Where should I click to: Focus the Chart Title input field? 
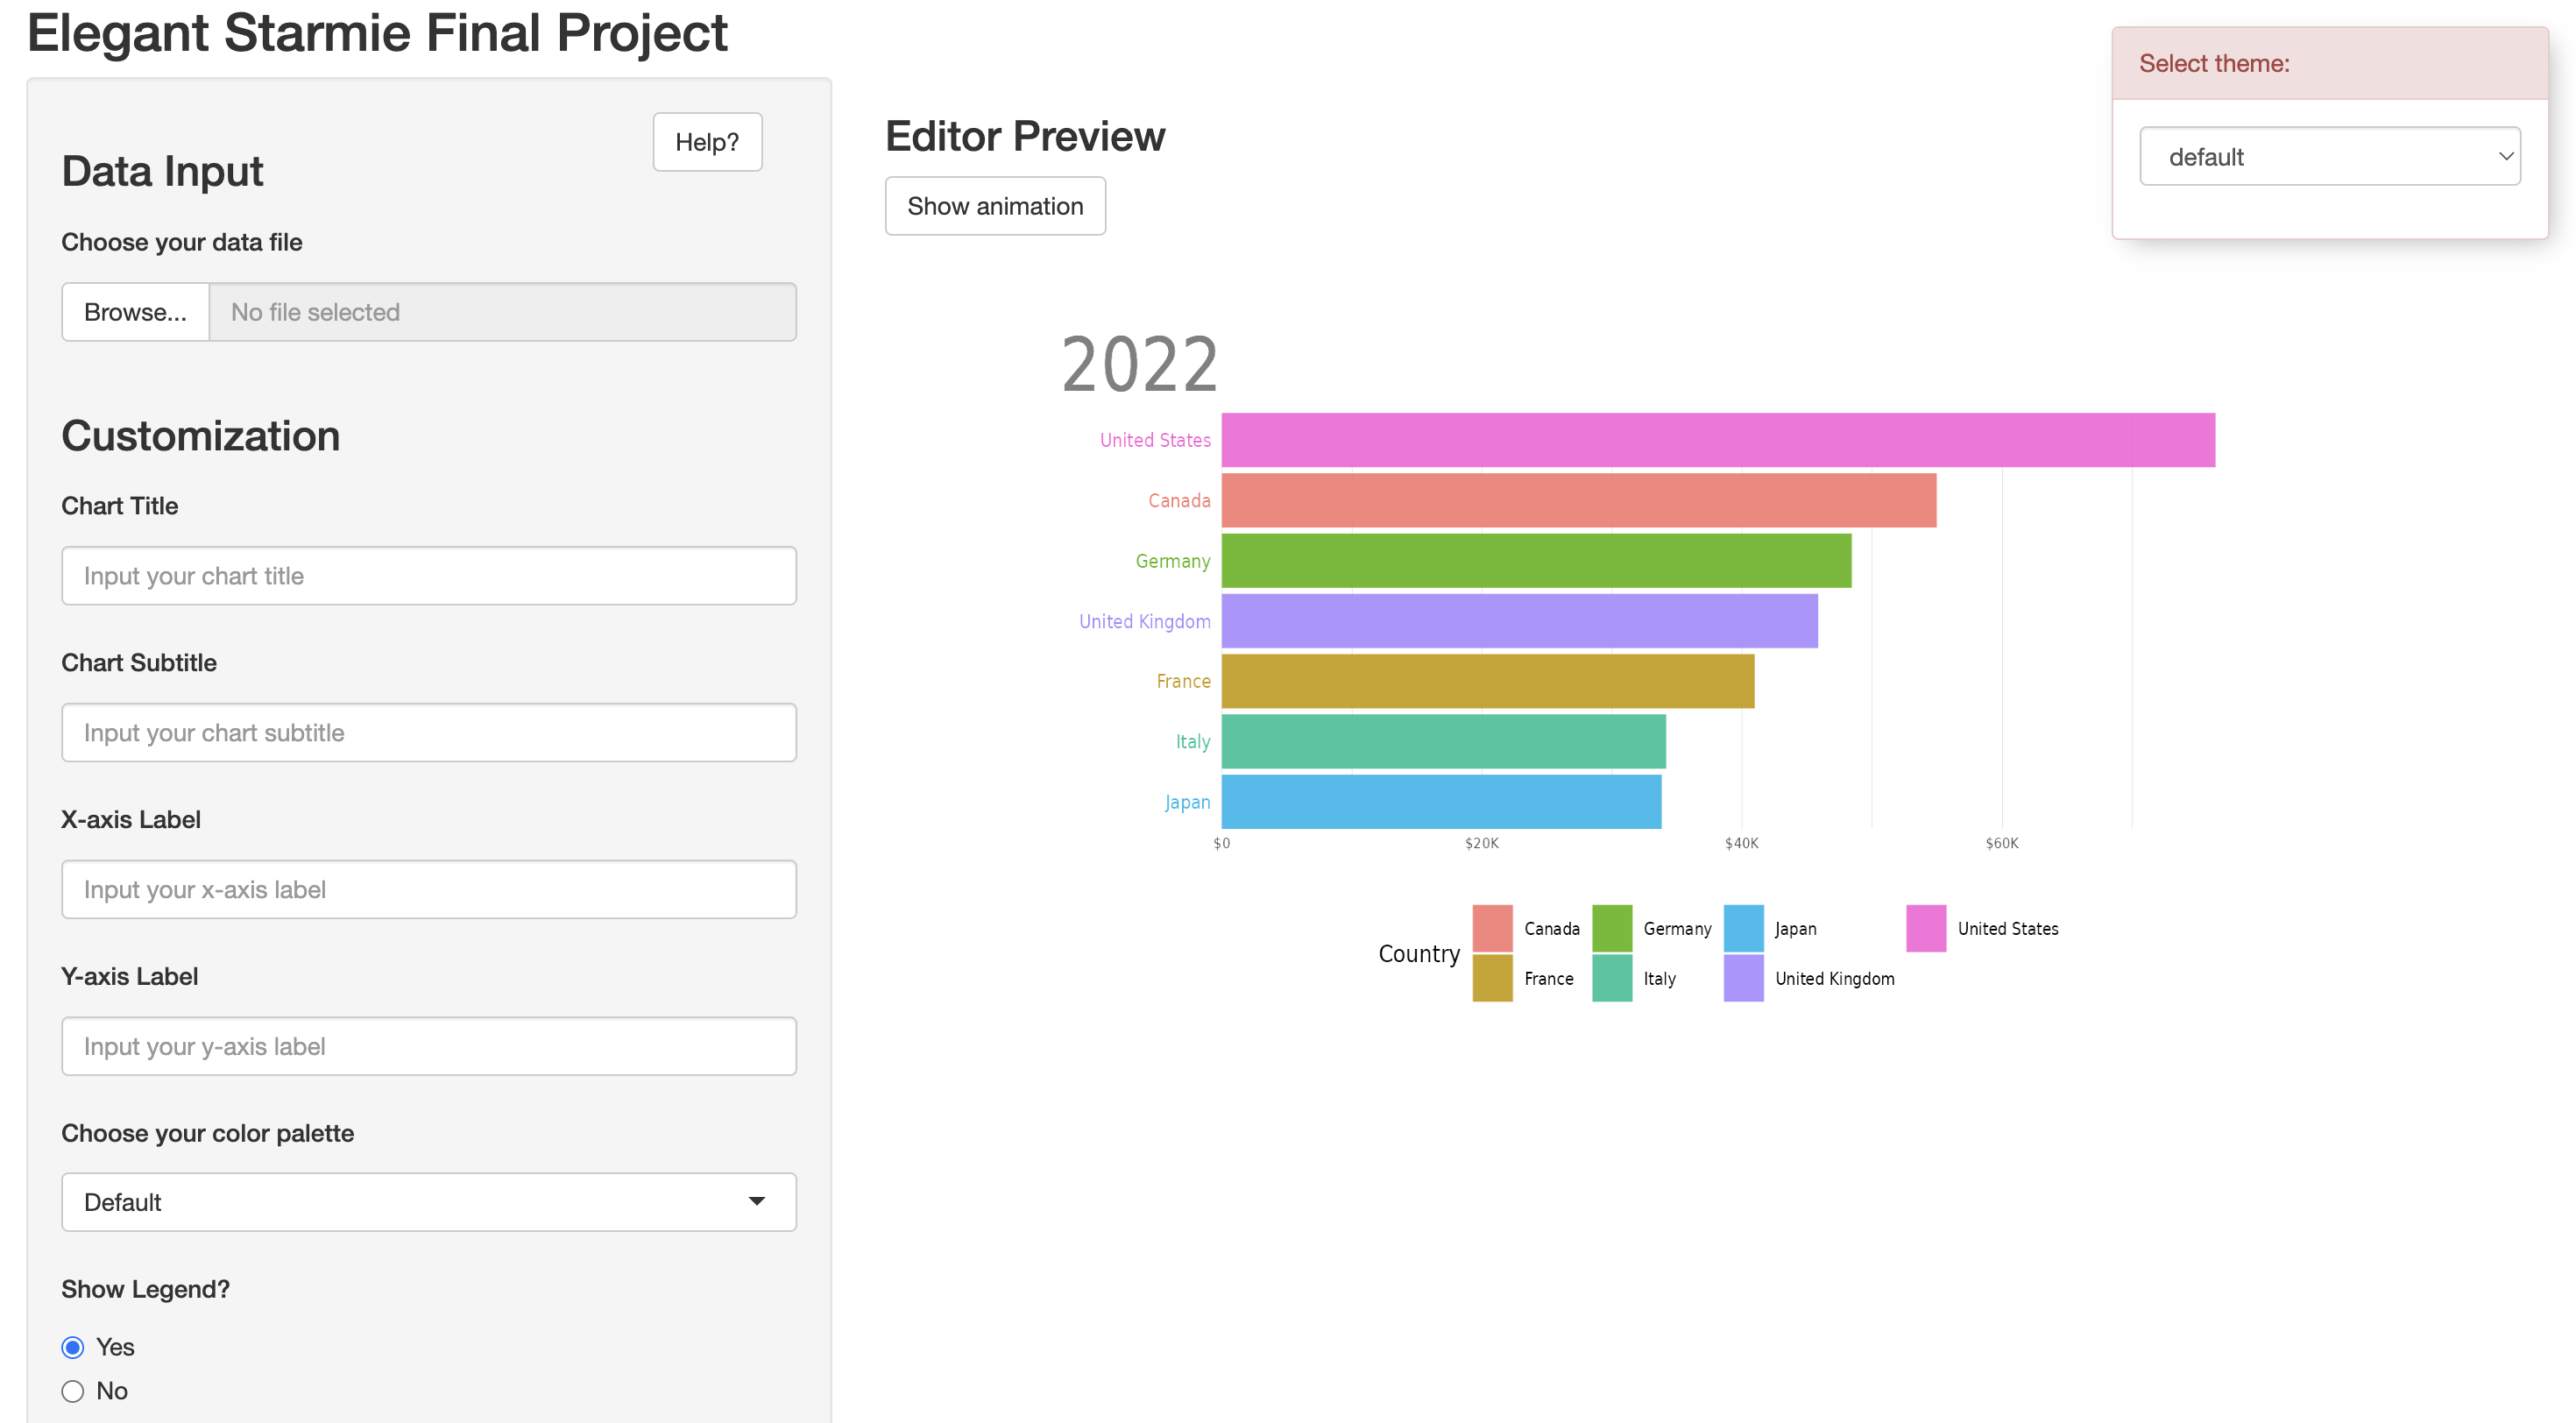428,576
